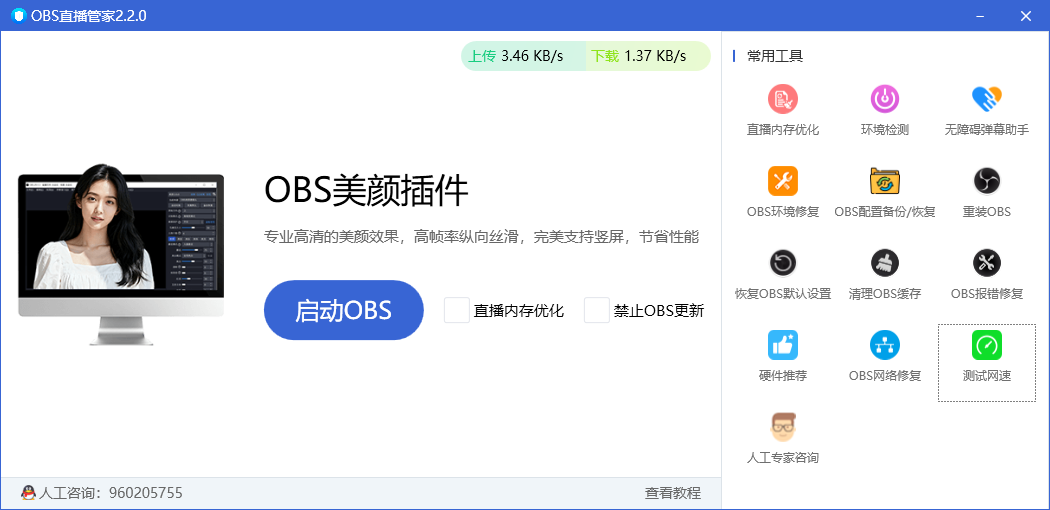Tick the 禁止OBS更新 checkbox

point(597,310)
